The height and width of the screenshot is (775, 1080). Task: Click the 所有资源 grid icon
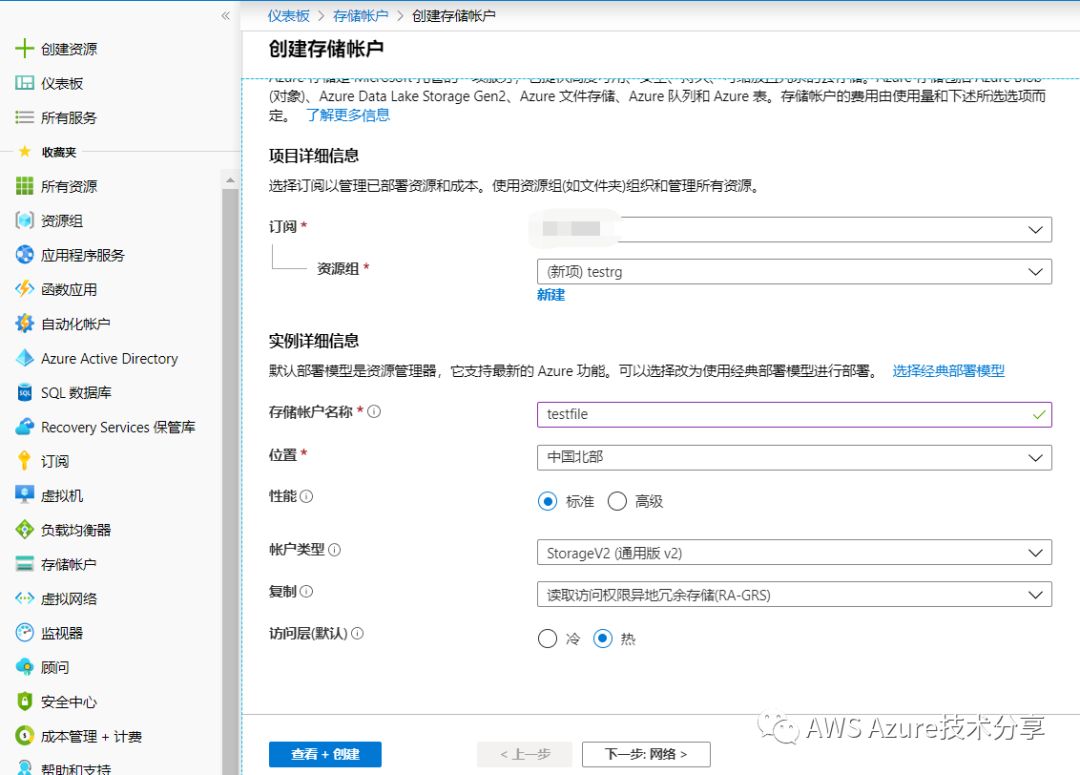[24, 186]
